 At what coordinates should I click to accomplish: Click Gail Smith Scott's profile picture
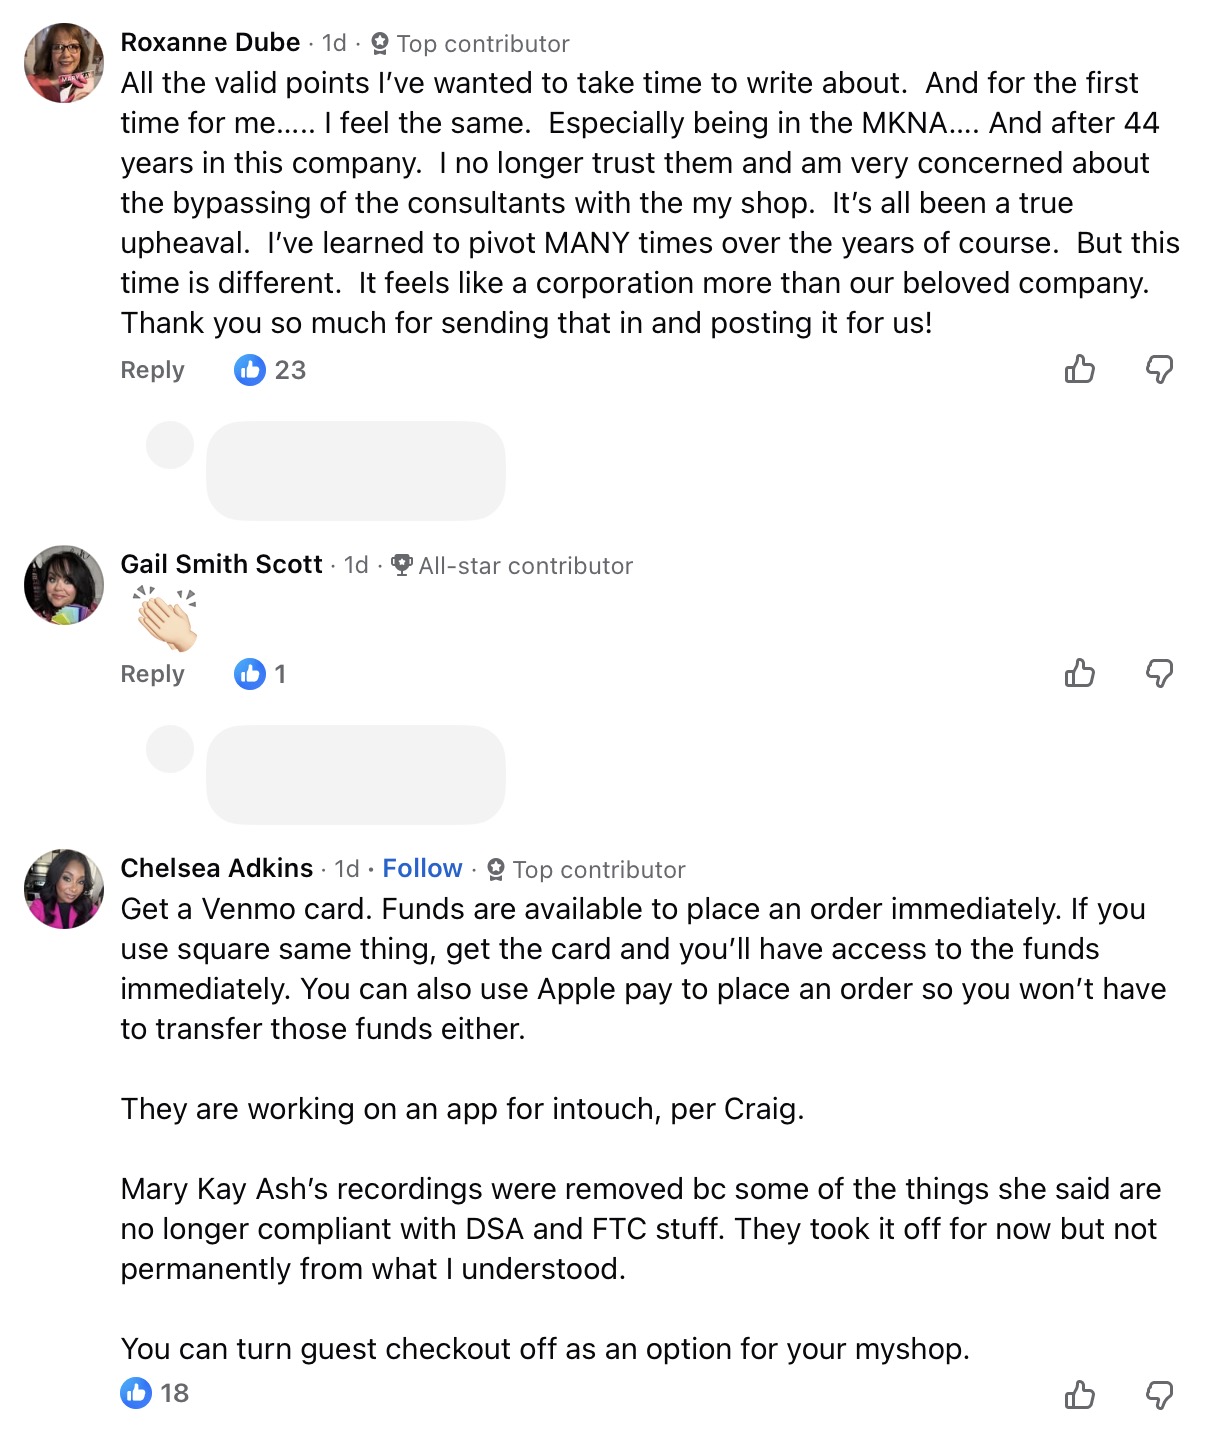(64, 585)
